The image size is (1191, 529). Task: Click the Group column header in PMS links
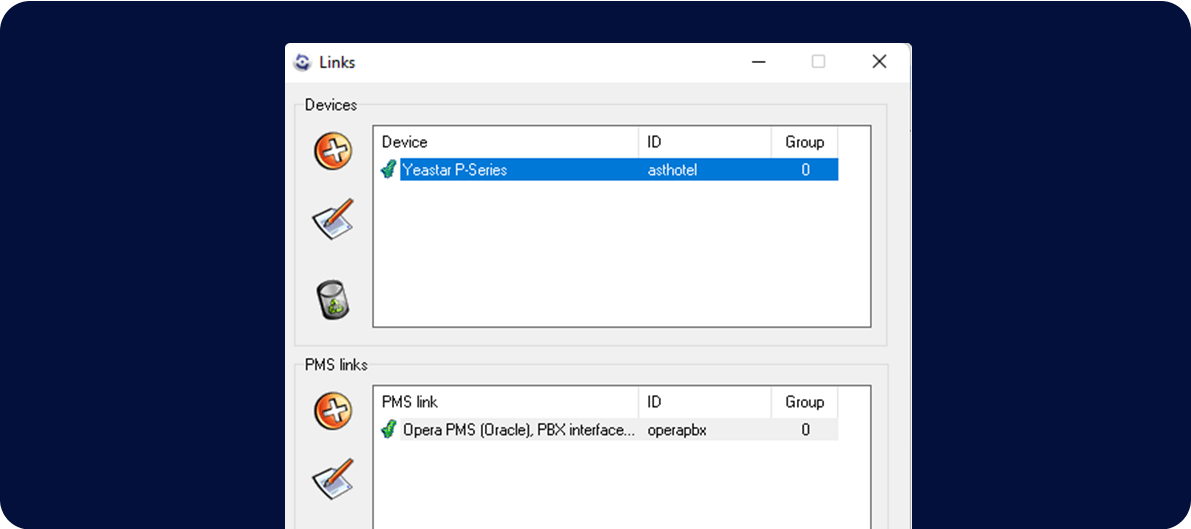tap(804, 402)
